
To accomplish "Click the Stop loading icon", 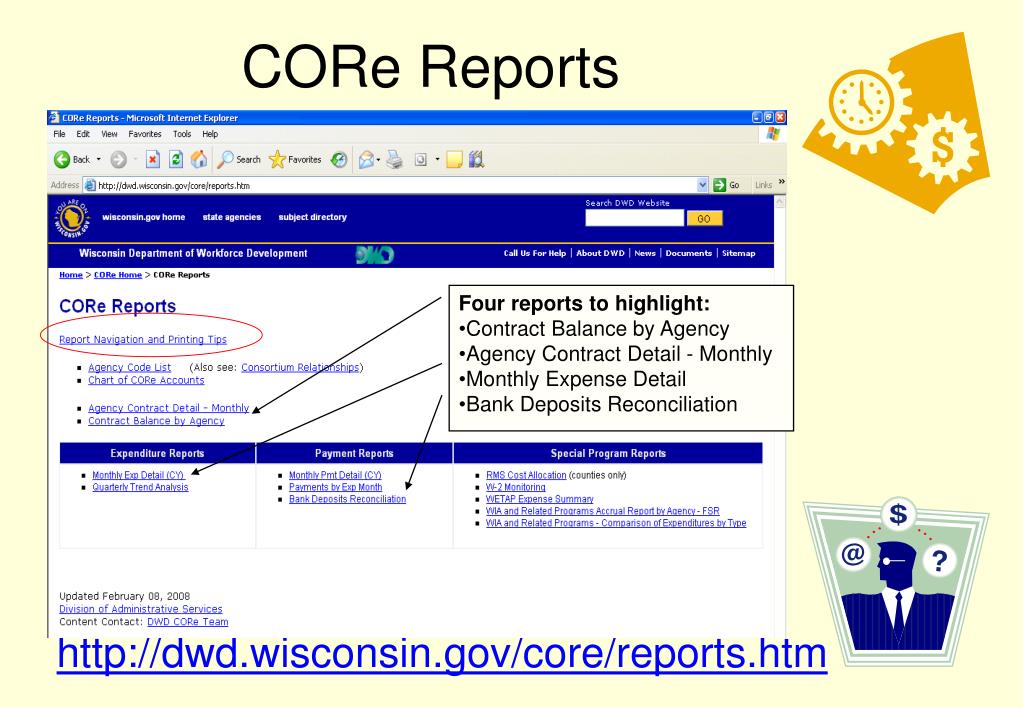I will (x=153, y=159).
